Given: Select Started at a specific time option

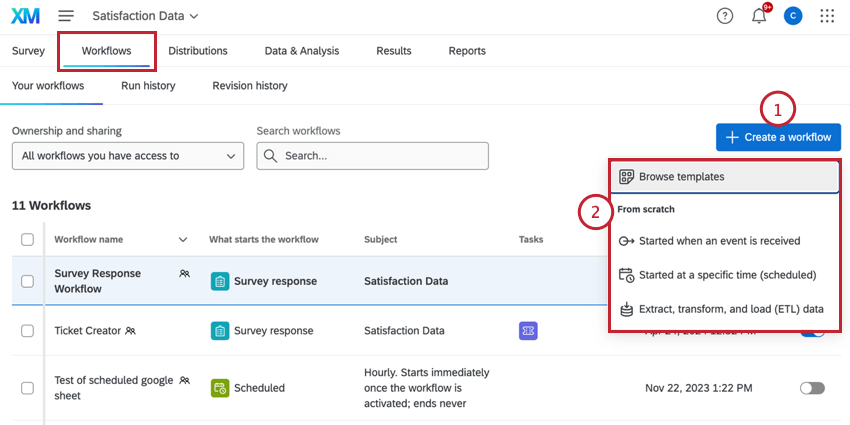Looking at the screenshot, I should tap(727, 275).
